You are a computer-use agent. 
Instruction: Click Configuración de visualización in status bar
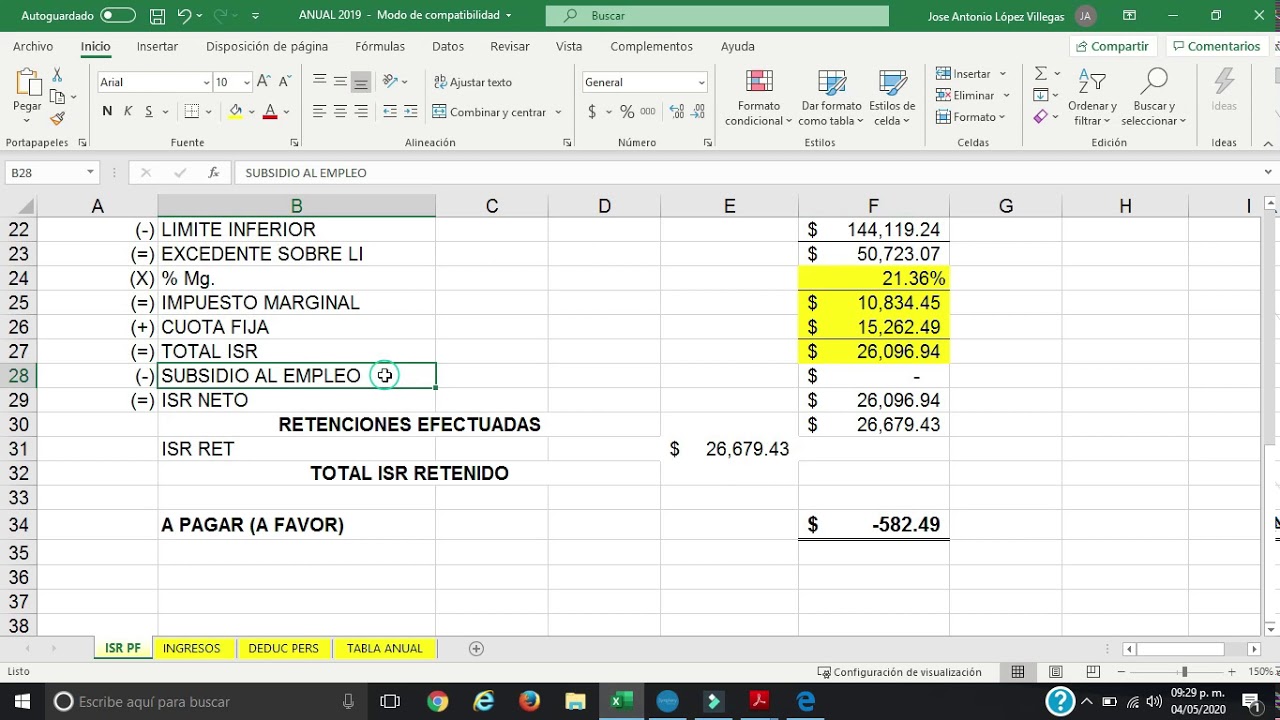click(x=899, y=672)
